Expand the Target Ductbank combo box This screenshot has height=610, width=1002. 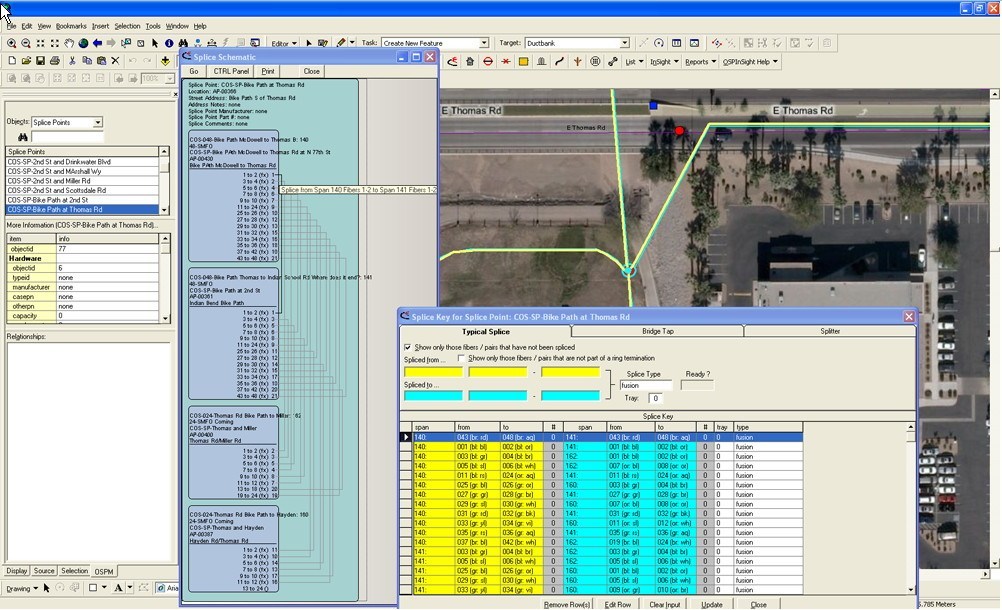click(x=624, y=43)
